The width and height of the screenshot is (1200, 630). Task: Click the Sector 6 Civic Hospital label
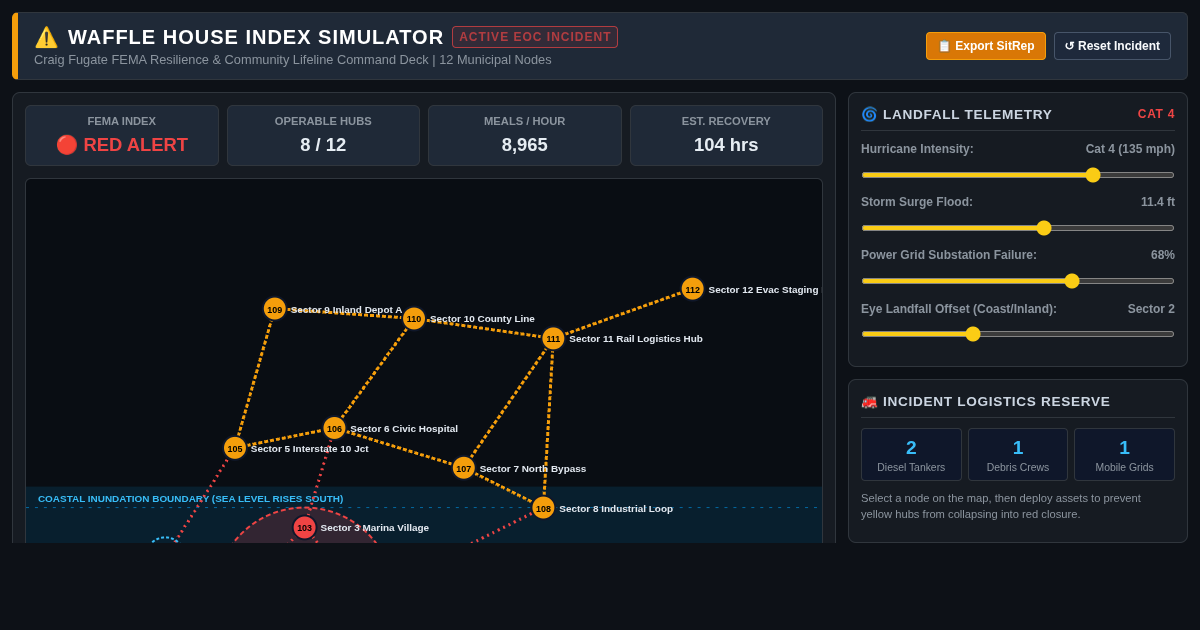(404, 429)
